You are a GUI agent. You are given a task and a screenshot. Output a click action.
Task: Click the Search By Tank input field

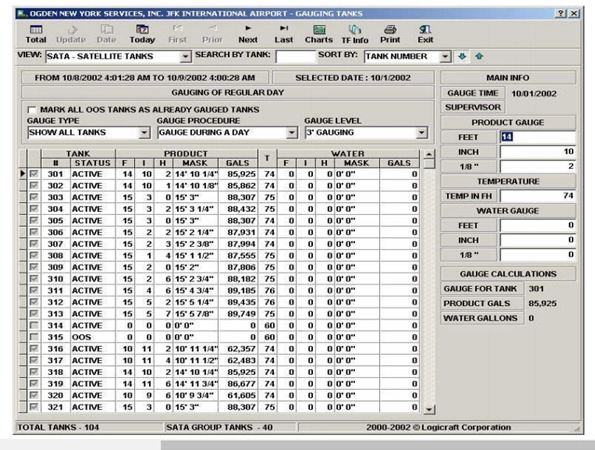coord(296,57)
